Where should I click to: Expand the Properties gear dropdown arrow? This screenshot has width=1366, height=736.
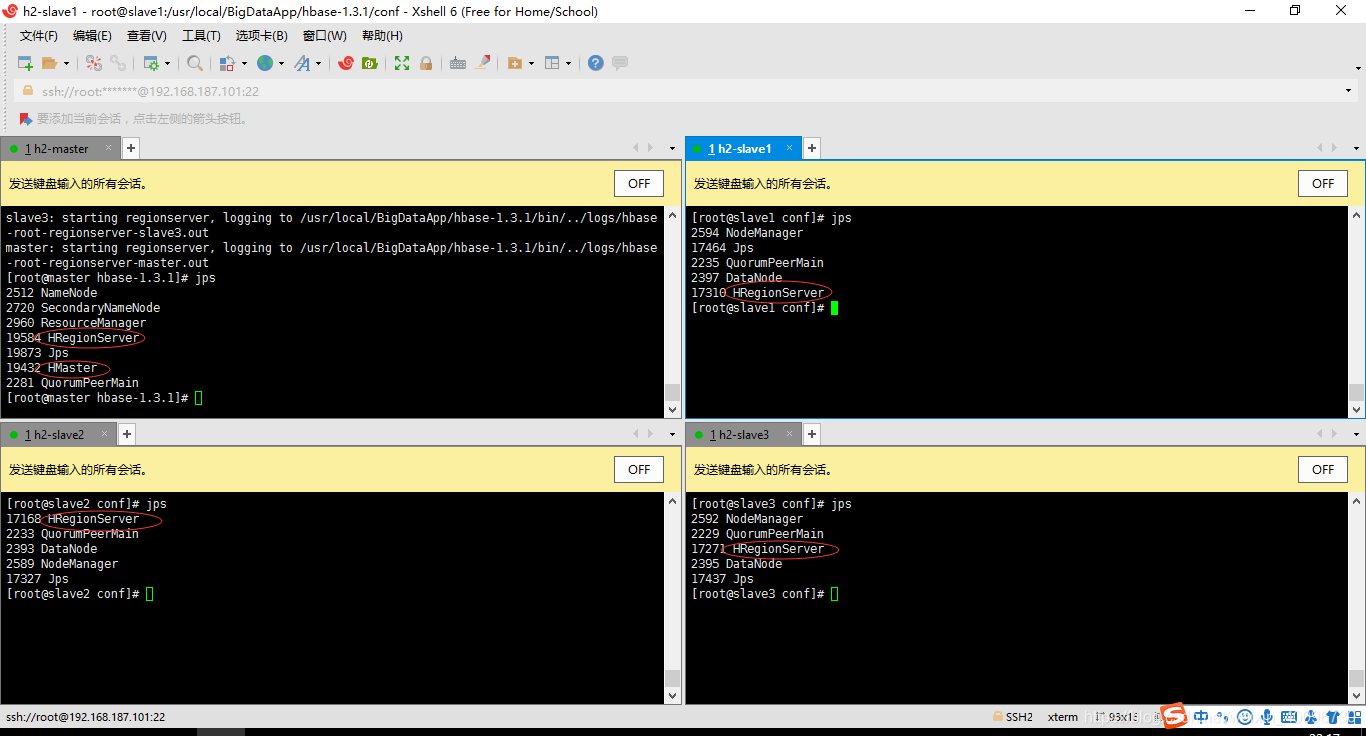coord(167,64)
